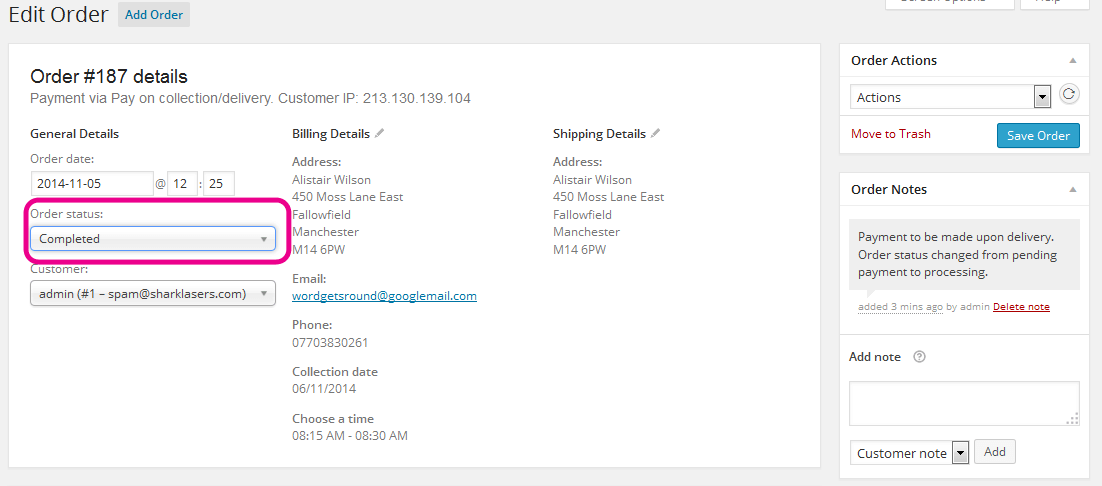Open the Actions dropdown
The height and width of the screenshot is (486, 1102).
pyautogui.click(x=950, y=98)
